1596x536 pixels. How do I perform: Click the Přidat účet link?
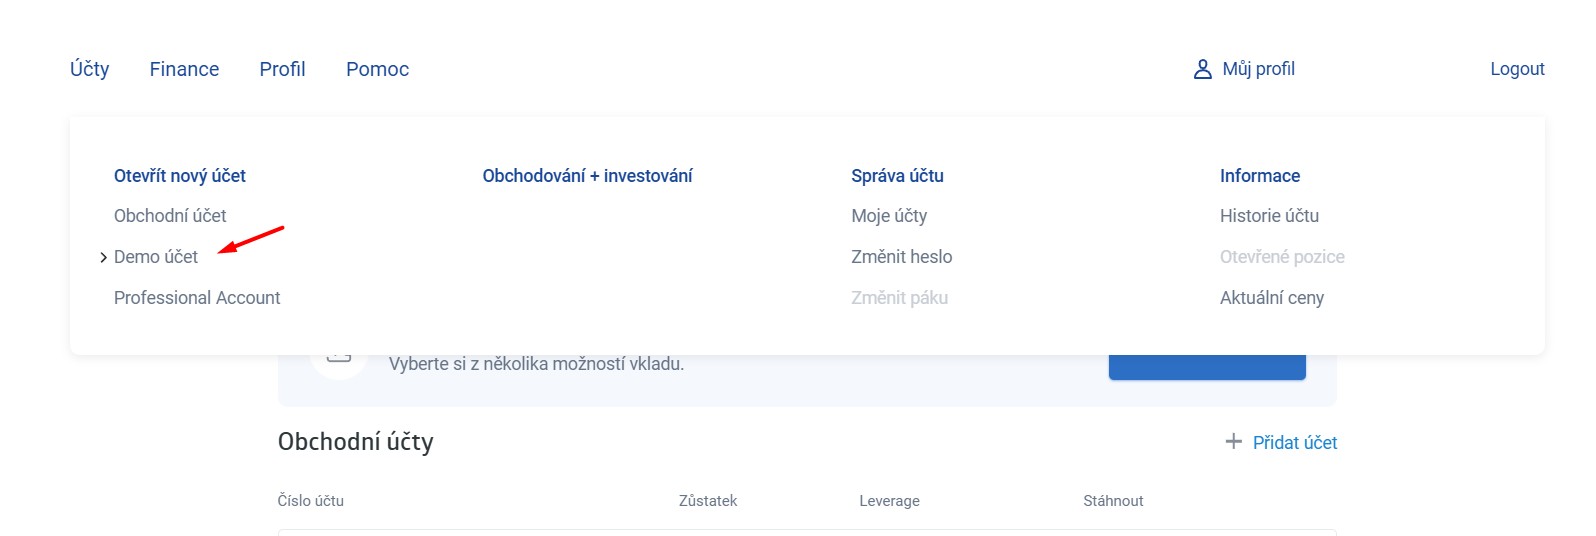point(1294,442)
